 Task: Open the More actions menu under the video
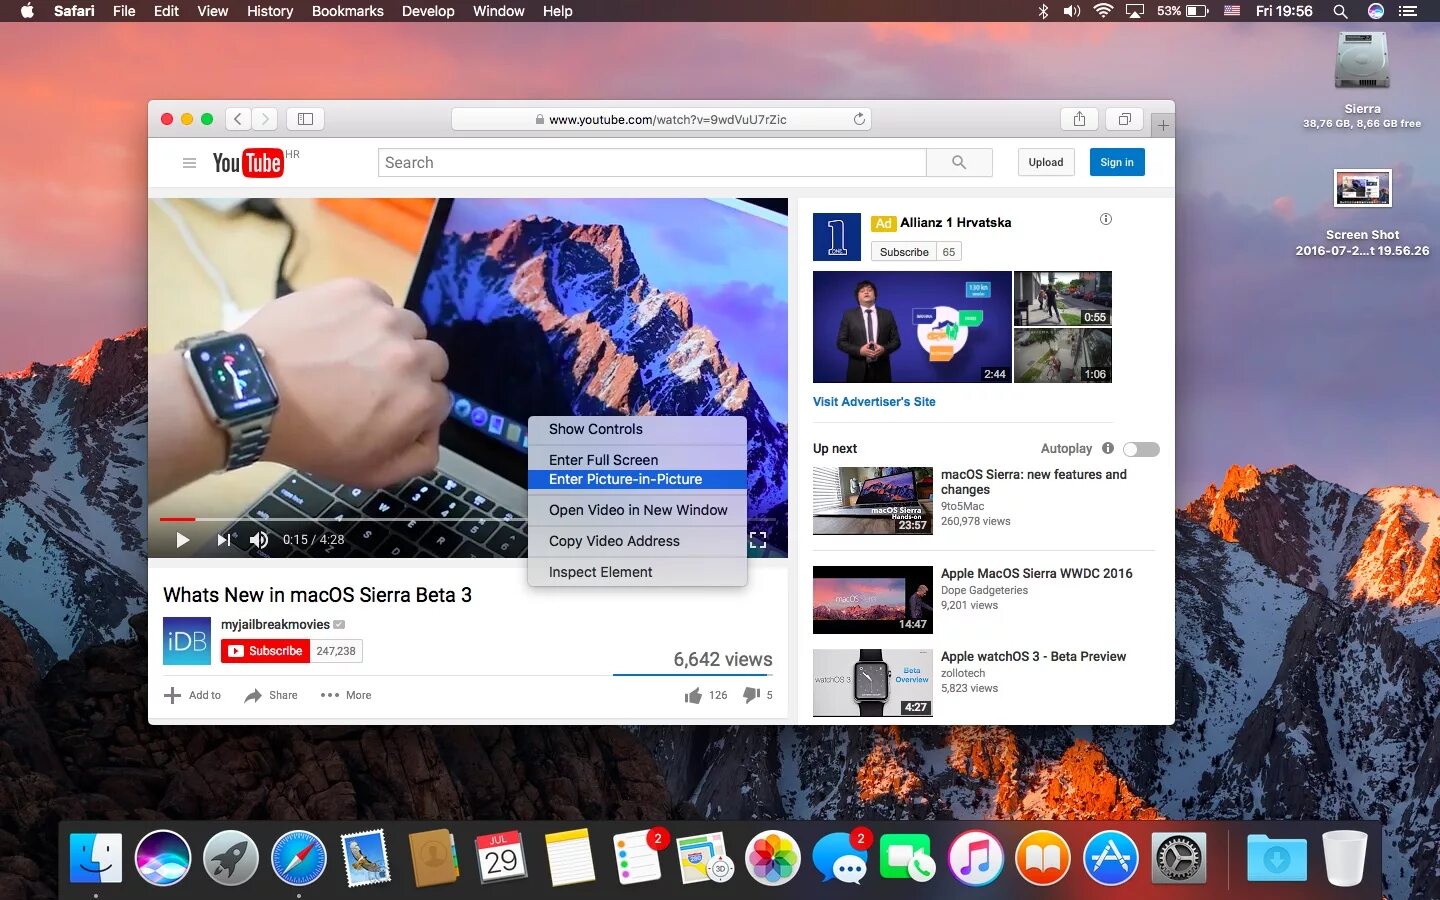[x=346, y=695]
